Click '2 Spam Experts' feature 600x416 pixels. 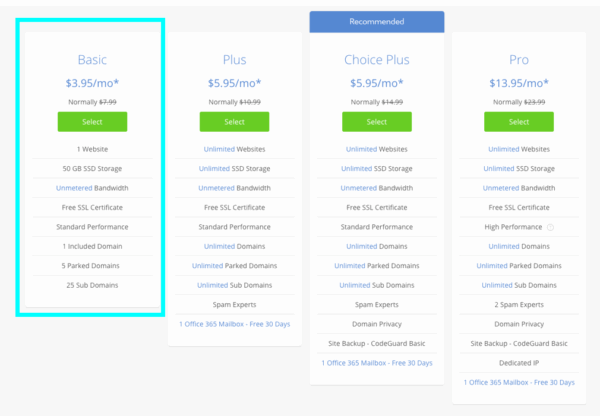pos(519,305)
